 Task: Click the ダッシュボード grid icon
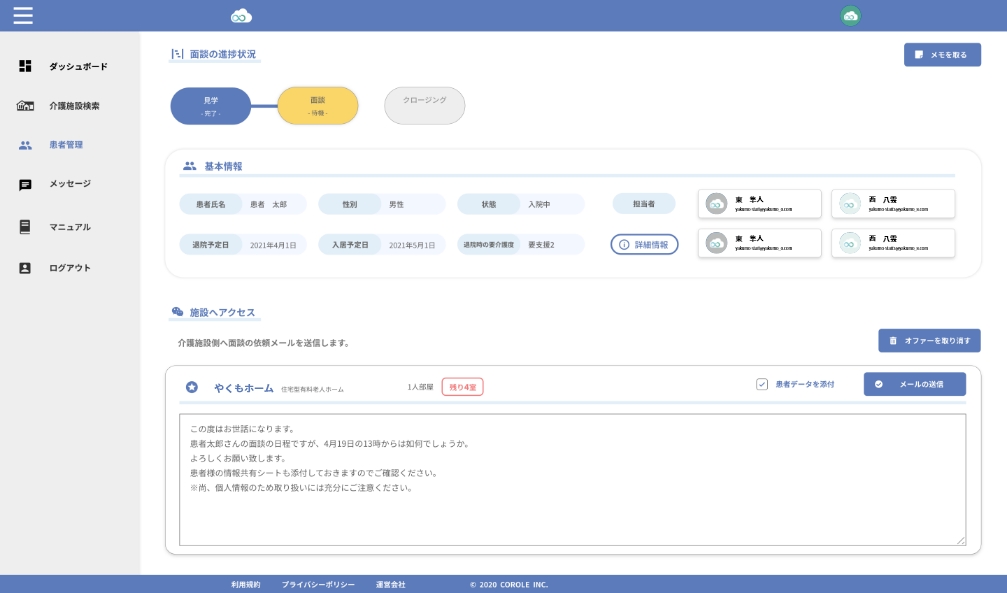tap(26, 66)
